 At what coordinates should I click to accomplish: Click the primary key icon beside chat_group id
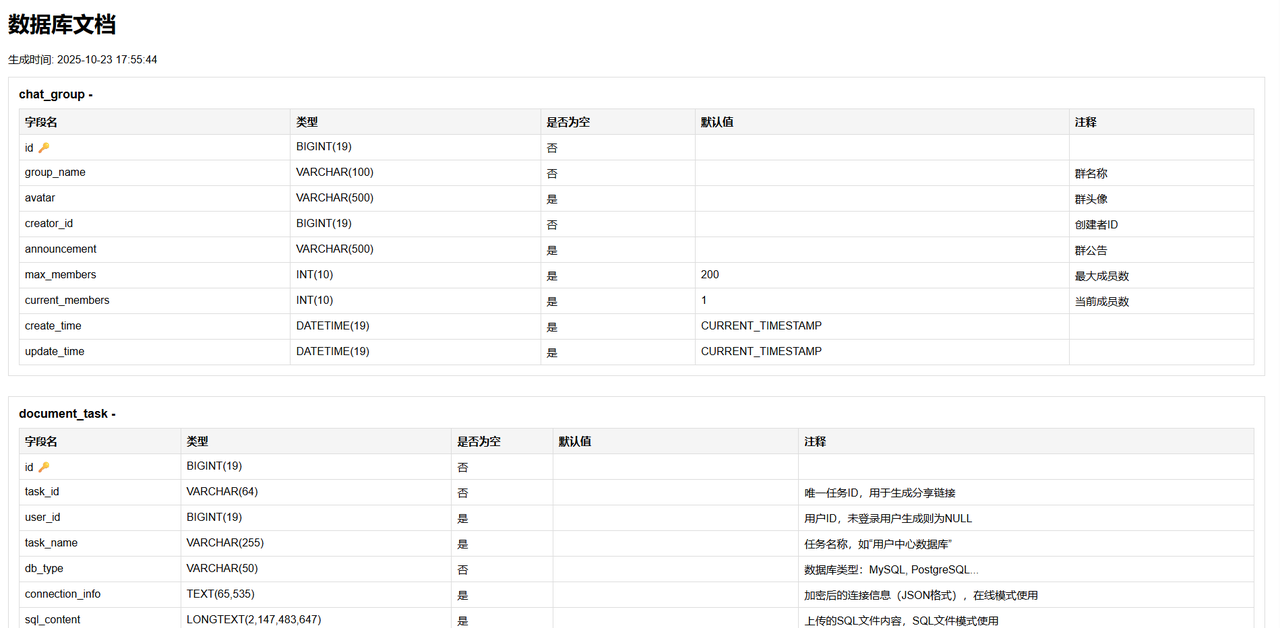point(43,146)
